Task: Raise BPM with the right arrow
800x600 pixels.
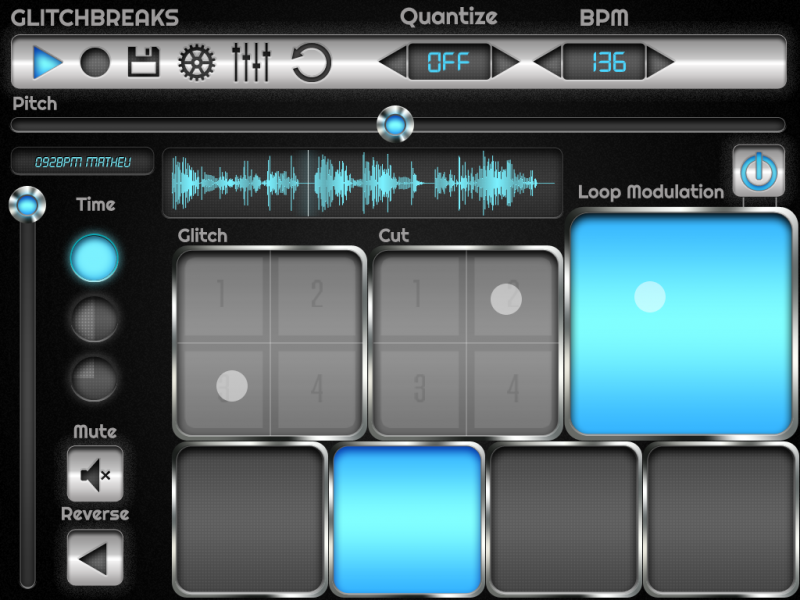Action: (660, 62)
